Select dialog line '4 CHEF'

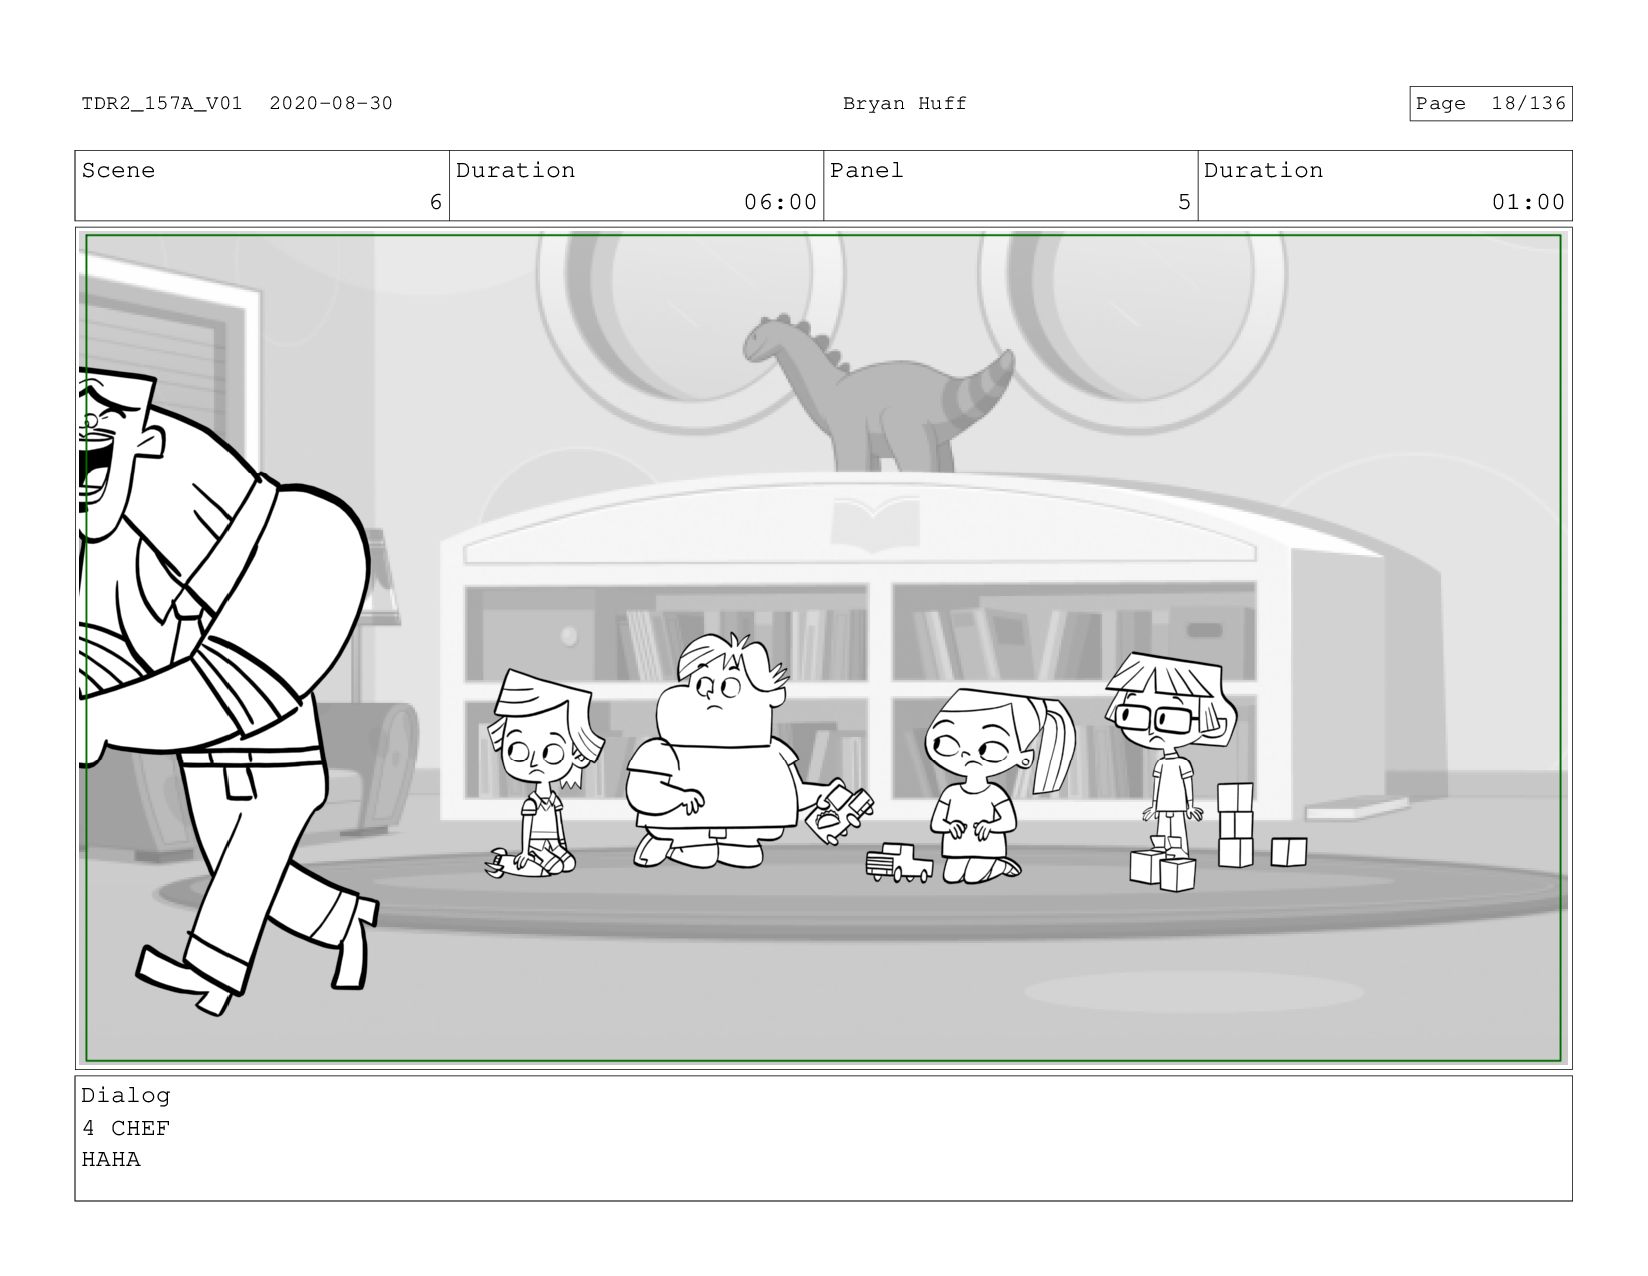(x=126, y=1128)
